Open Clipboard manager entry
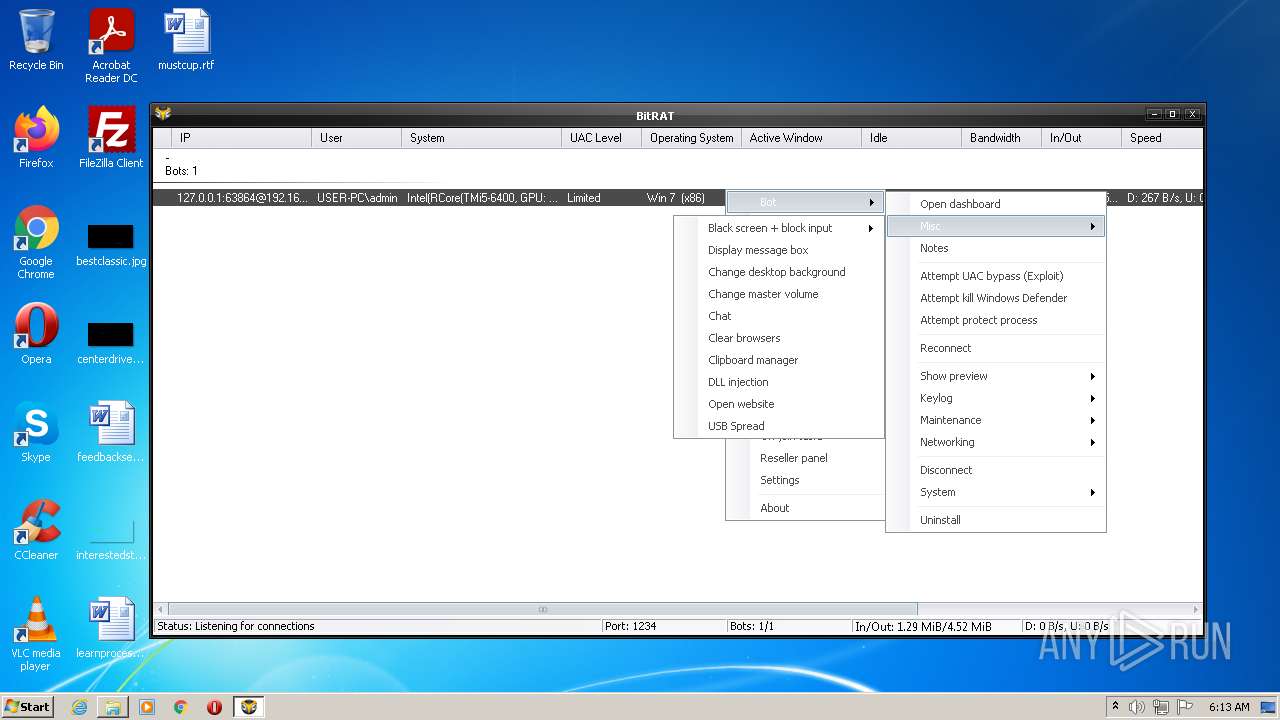1280x720 pixels. (779, 360)
